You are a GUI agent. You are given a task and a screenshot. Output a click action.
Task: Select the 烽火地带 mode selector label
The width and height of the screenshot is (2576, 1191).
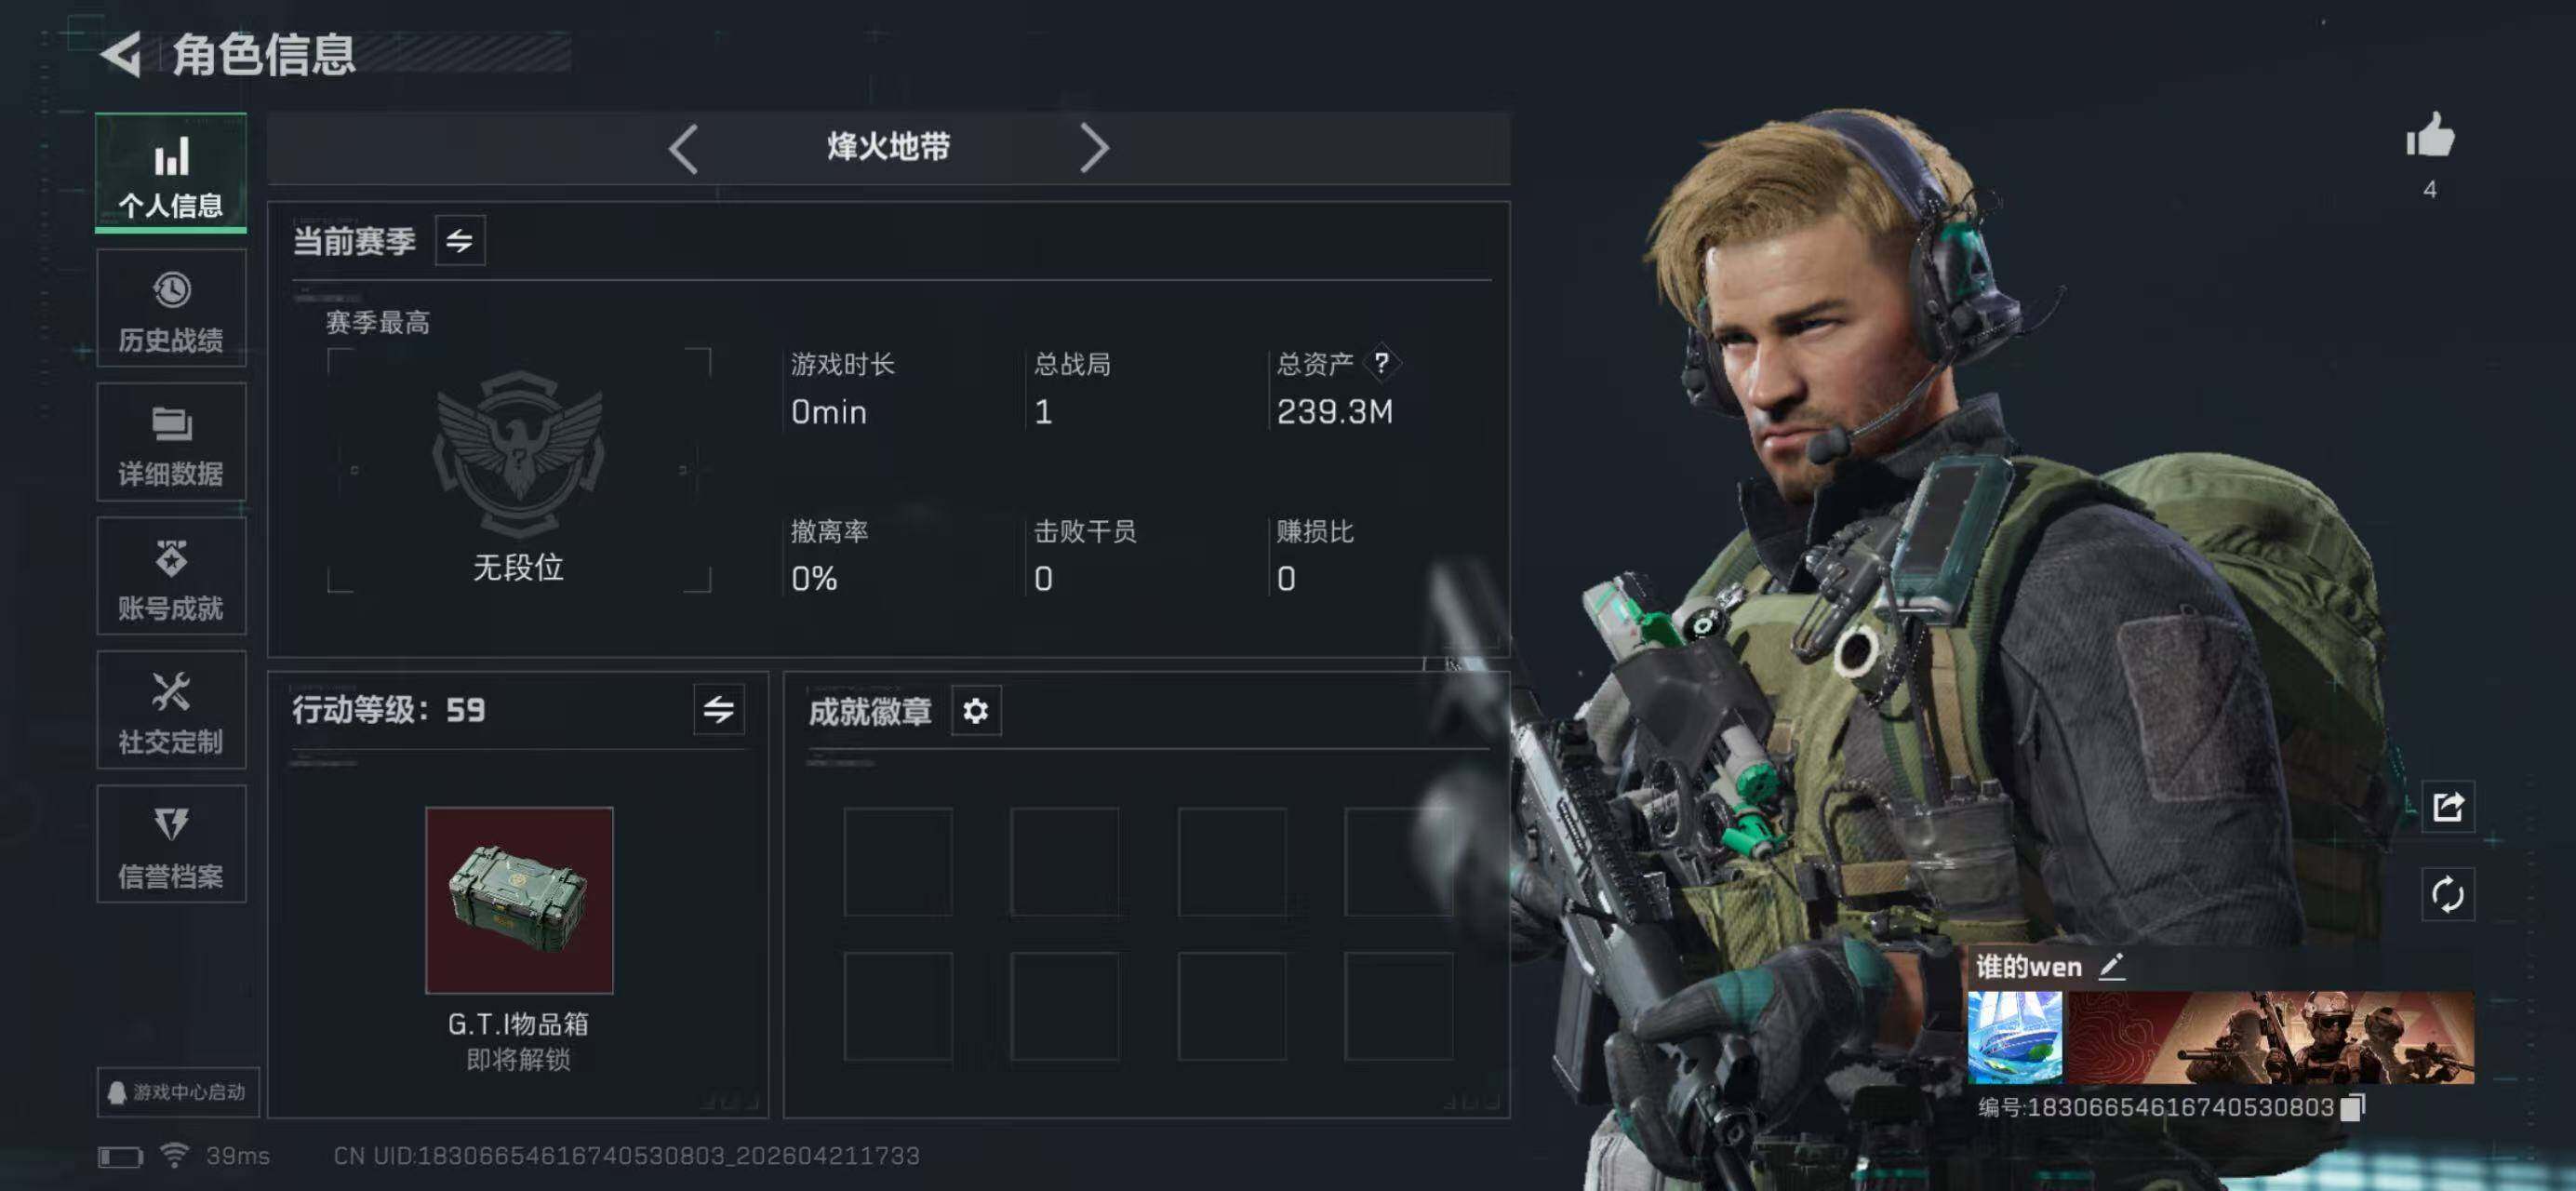click(x=888, y=148)
